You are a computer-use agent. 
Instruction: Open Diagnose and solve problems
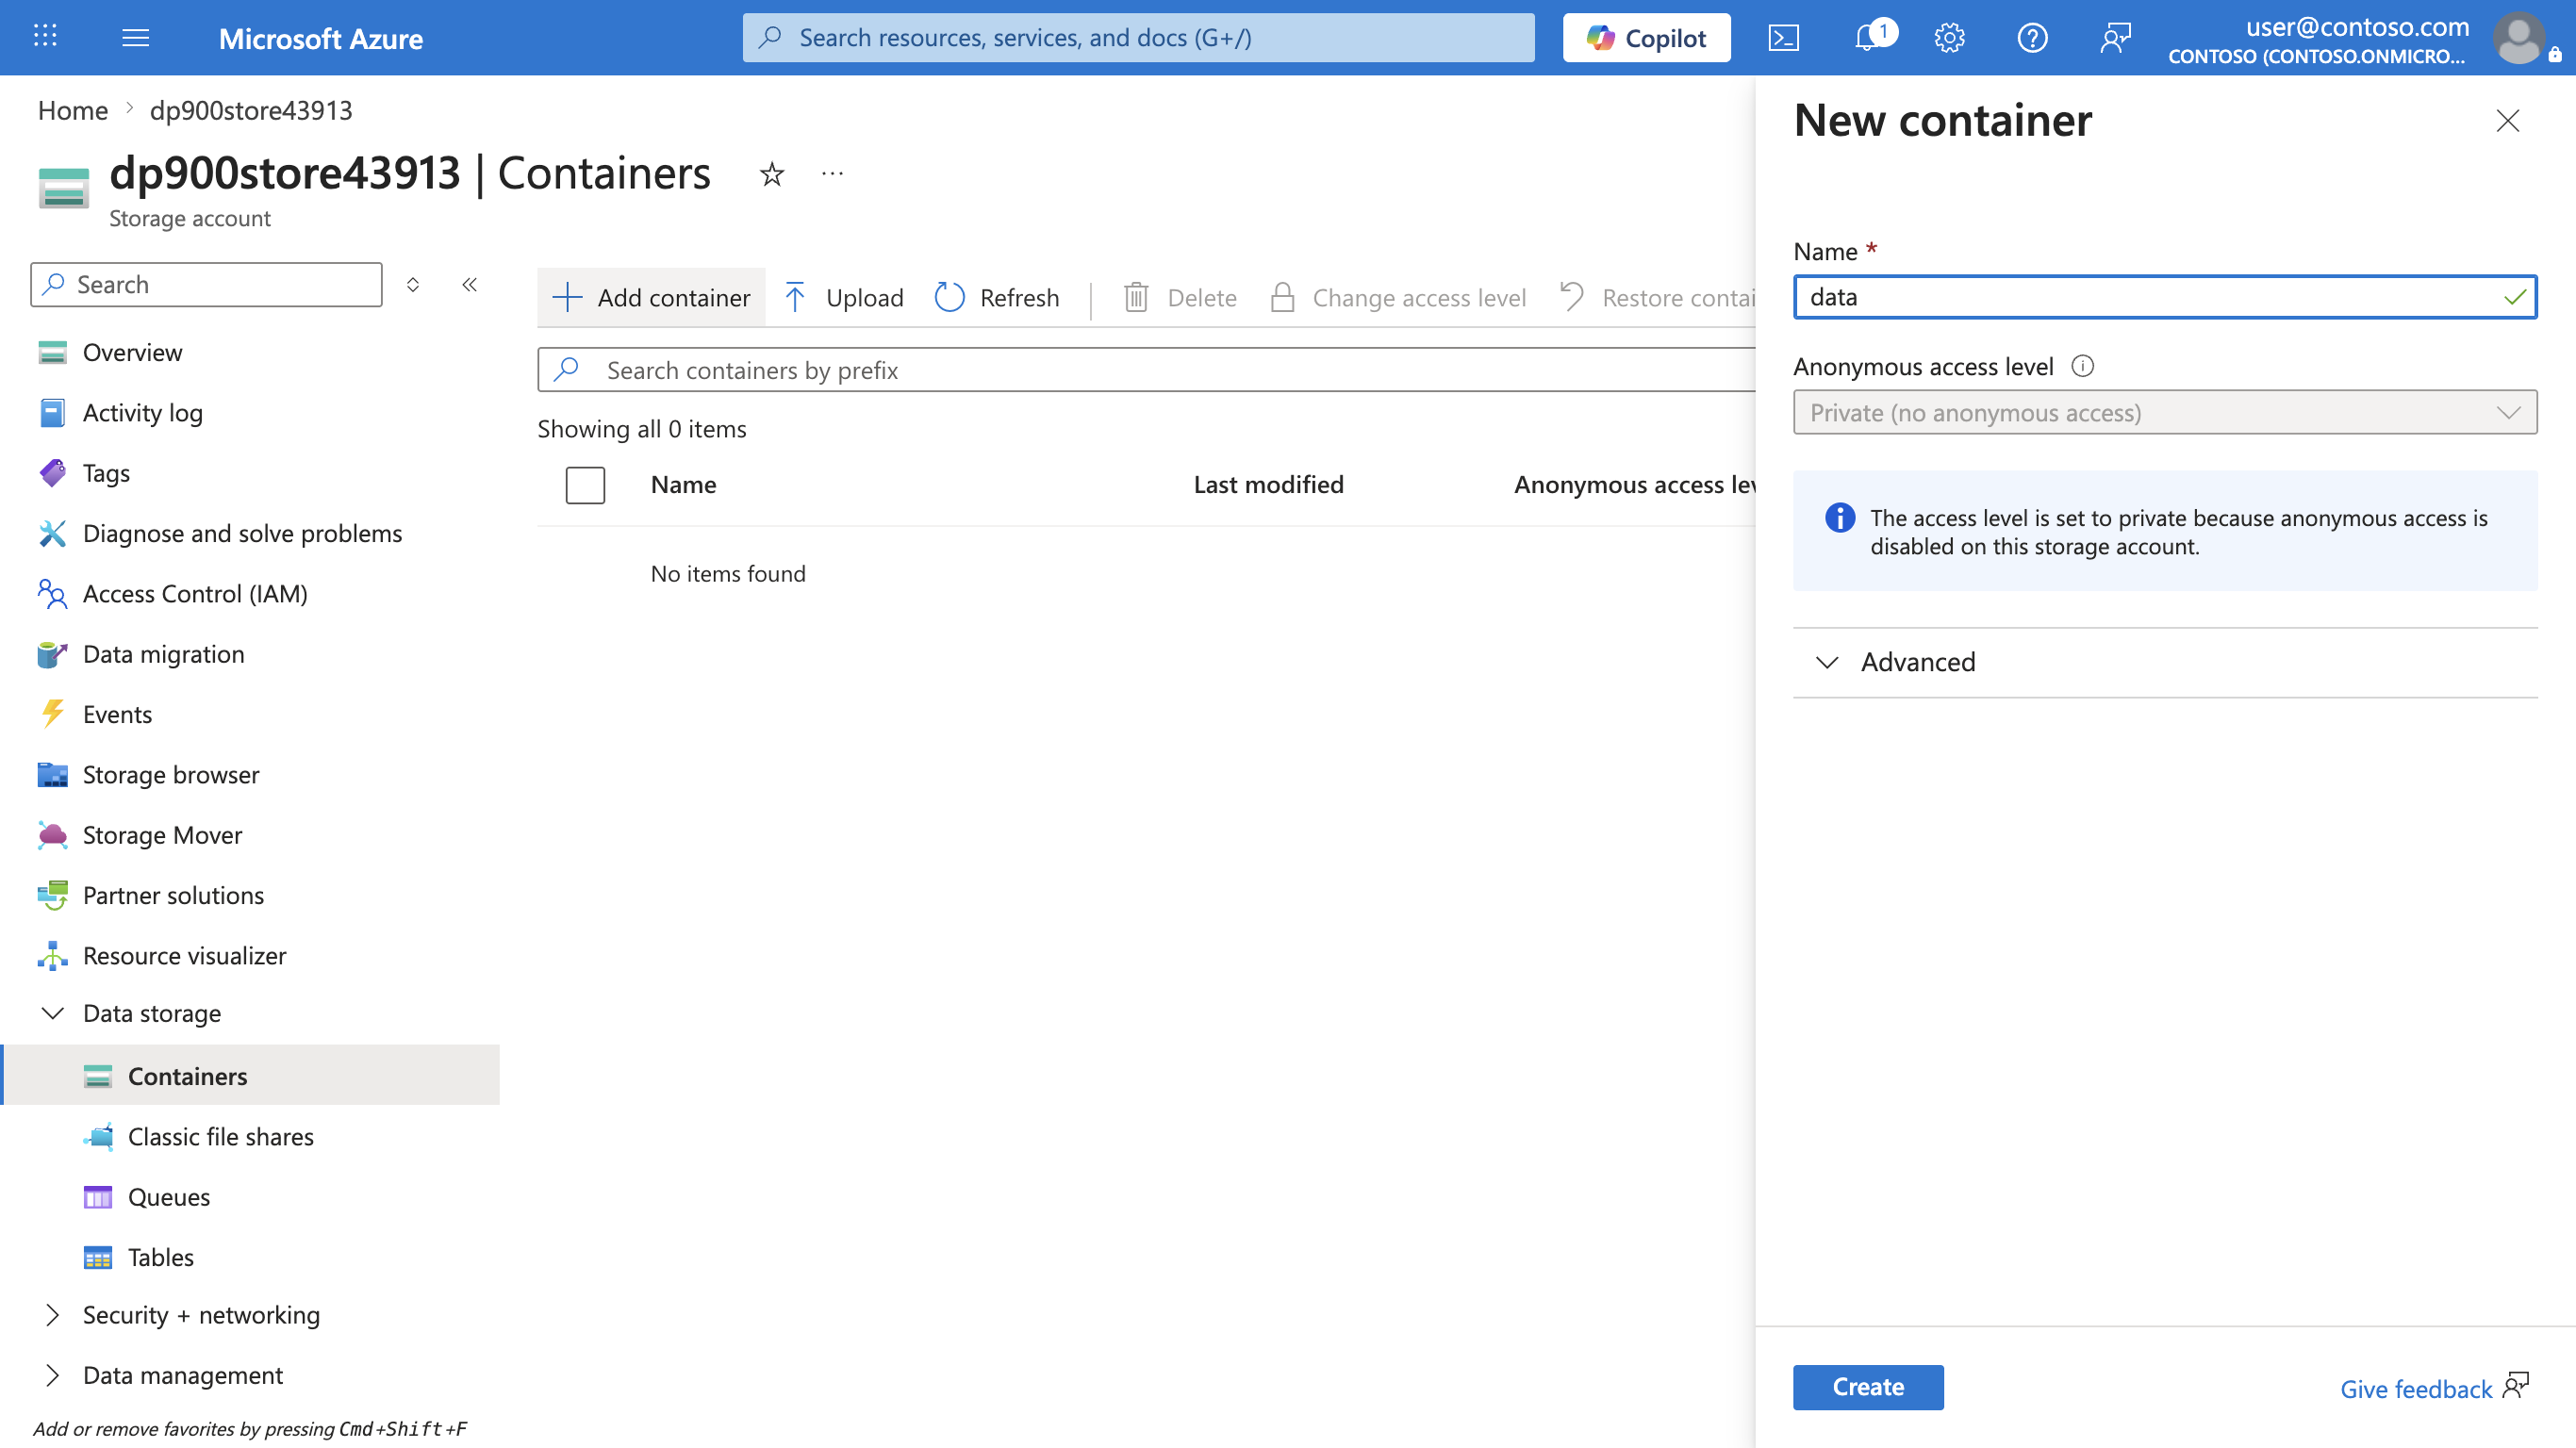pyautogui.click(x=242, y=534)
